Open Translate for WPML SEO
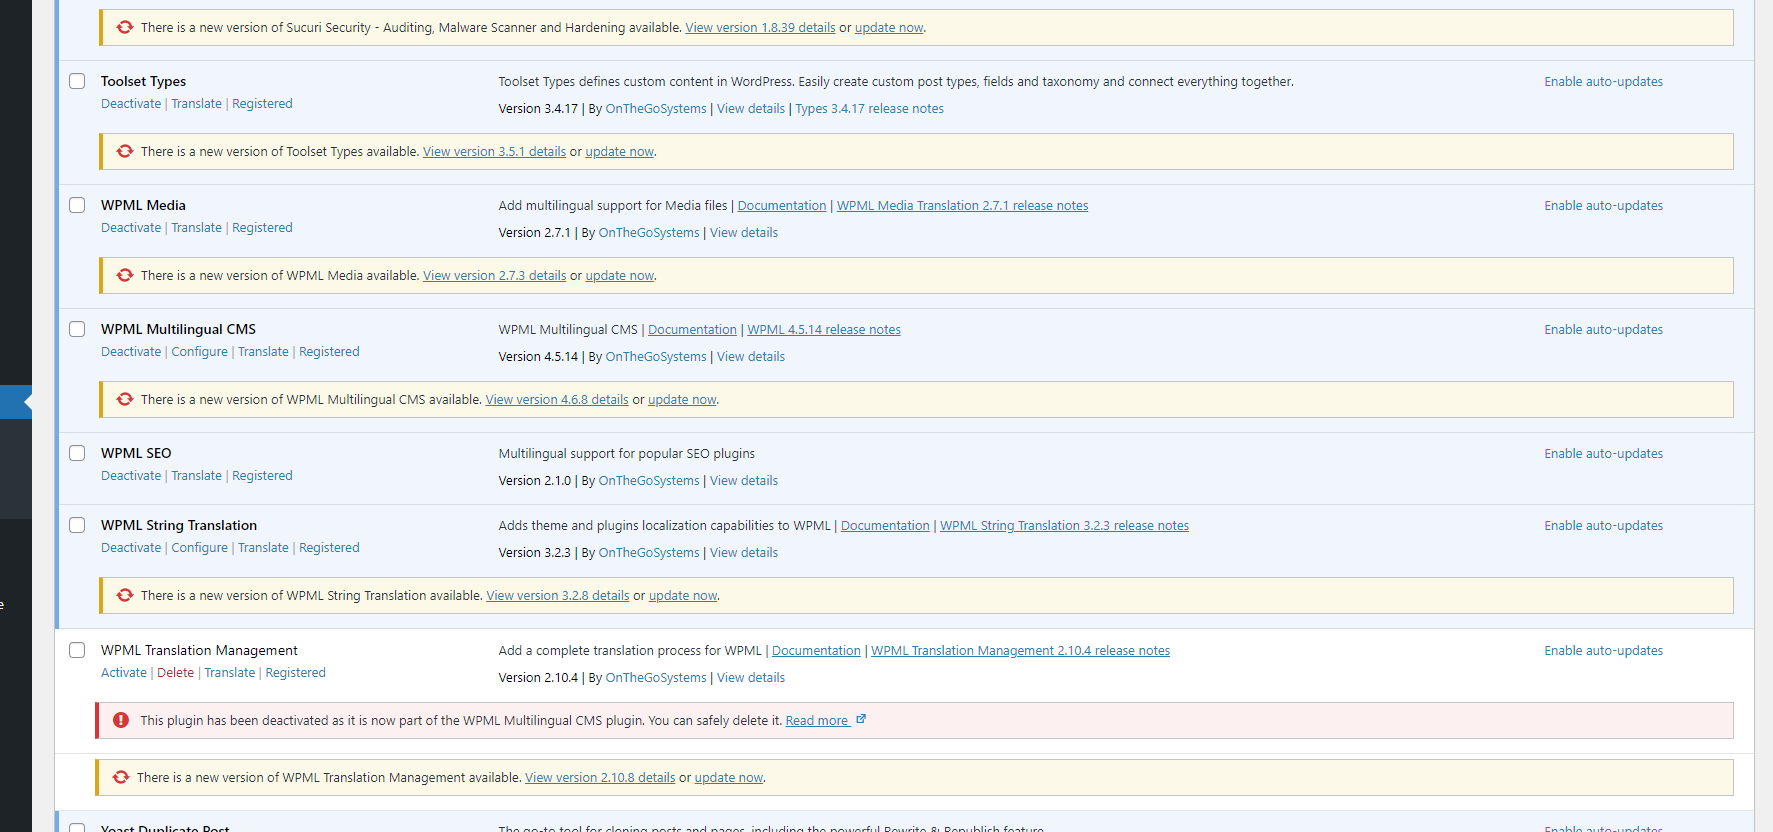1773x832 pixels. pyautogui.click(x=197, y=476)
